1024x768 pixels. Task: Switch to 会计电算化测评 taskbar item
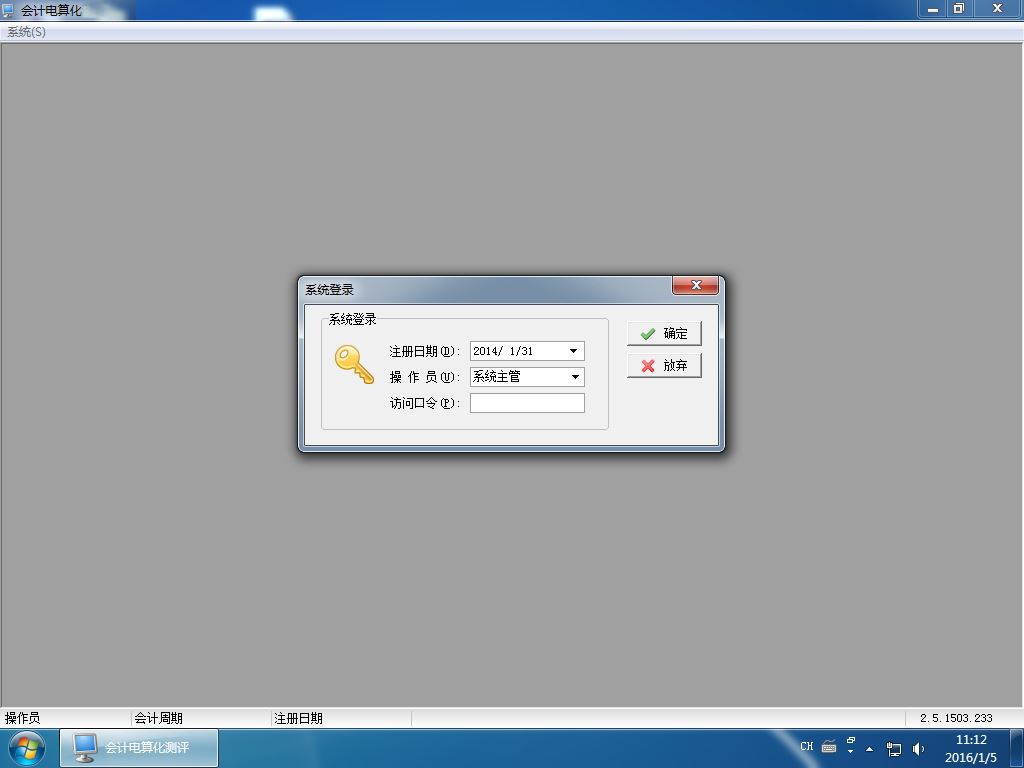click(x=139, y=748)
